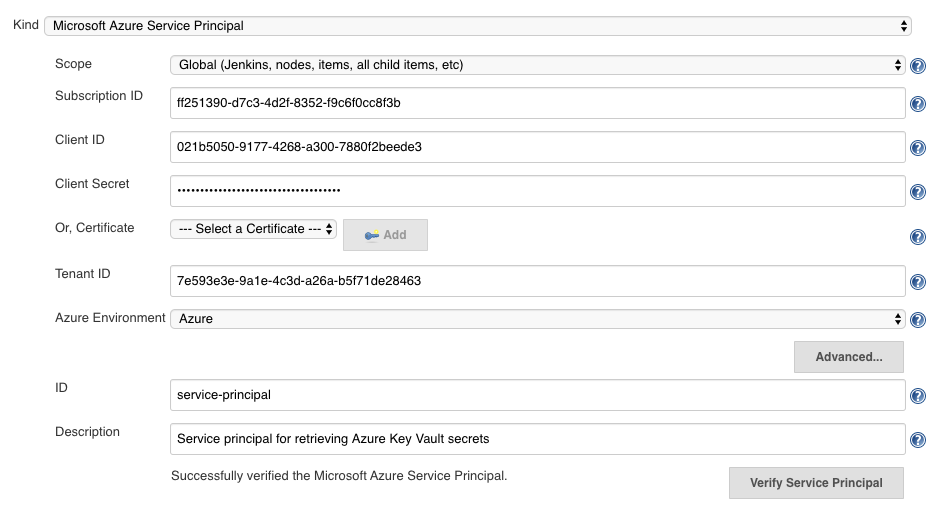The width and height of the screenshot is (940, 514).
Task: Edit the Description text field
Action: pyautogui.click(x=538, y=439)
